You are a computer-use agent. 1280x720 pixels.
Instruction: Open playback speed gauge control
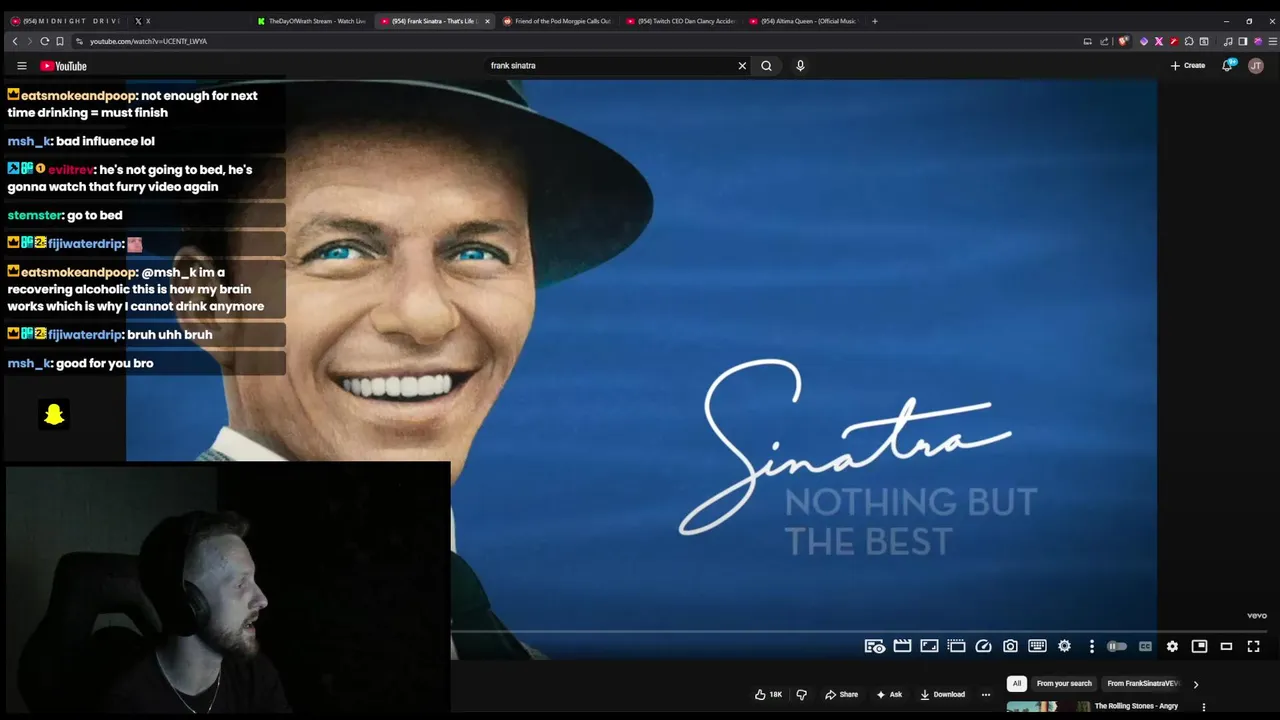click(983, 646)
